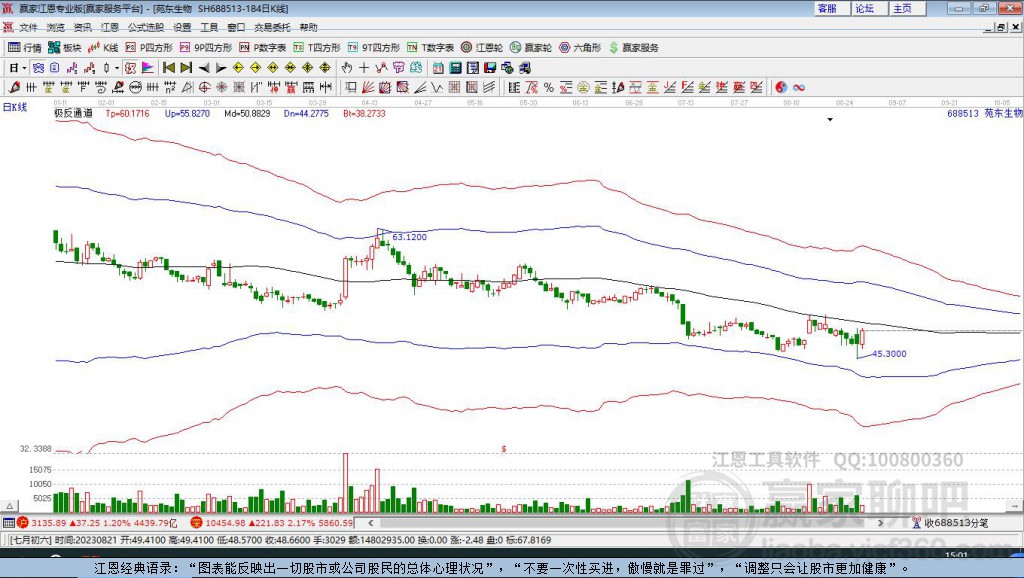Click the Dn=44.2775 indicator value
The width and height of the screenshot is (1024, 578).
pyautogui.click(x=306, y=113)
